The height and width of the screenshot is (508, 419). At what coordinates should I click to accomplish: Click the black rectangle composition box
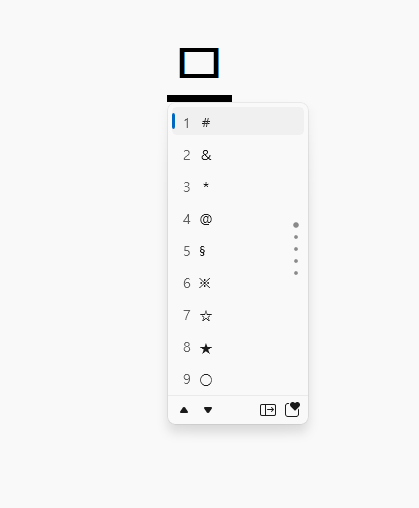199,63
